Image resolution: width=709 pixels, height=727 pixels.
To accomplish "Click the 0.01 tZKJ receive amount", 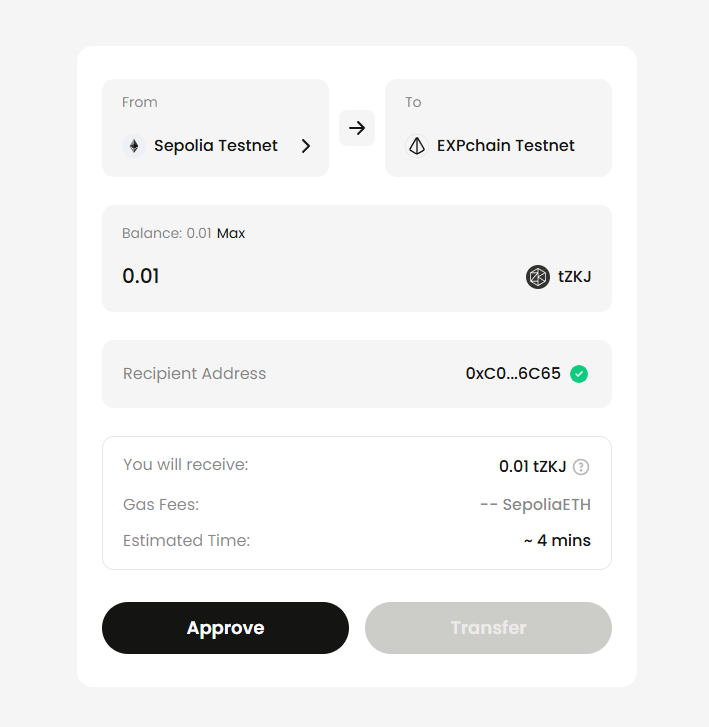I will (x=532, y=466).
